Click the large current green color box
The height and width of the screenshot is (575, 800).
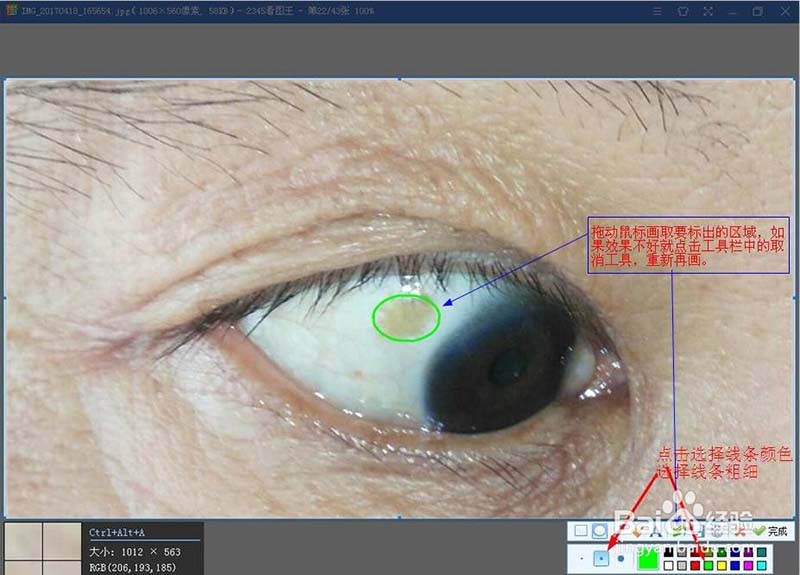pyautogui.click(x=648, y=560)
